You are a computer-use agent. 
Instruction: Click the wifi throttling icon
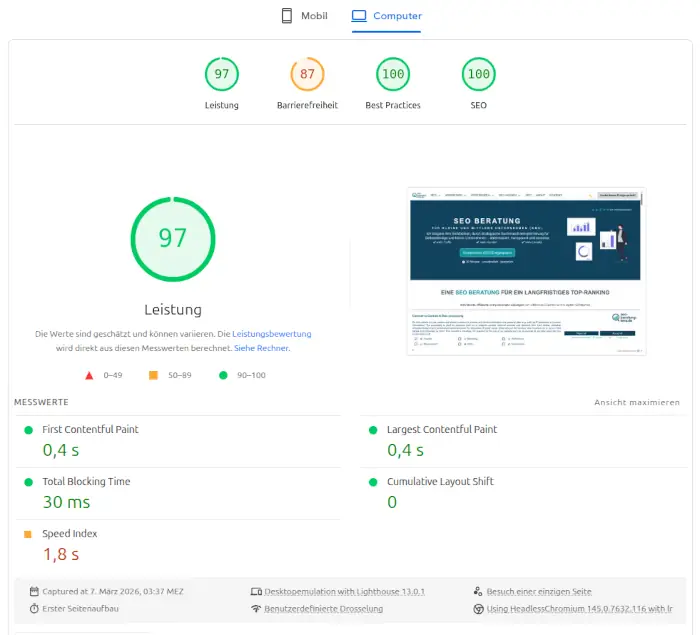[x=256, y=608]
